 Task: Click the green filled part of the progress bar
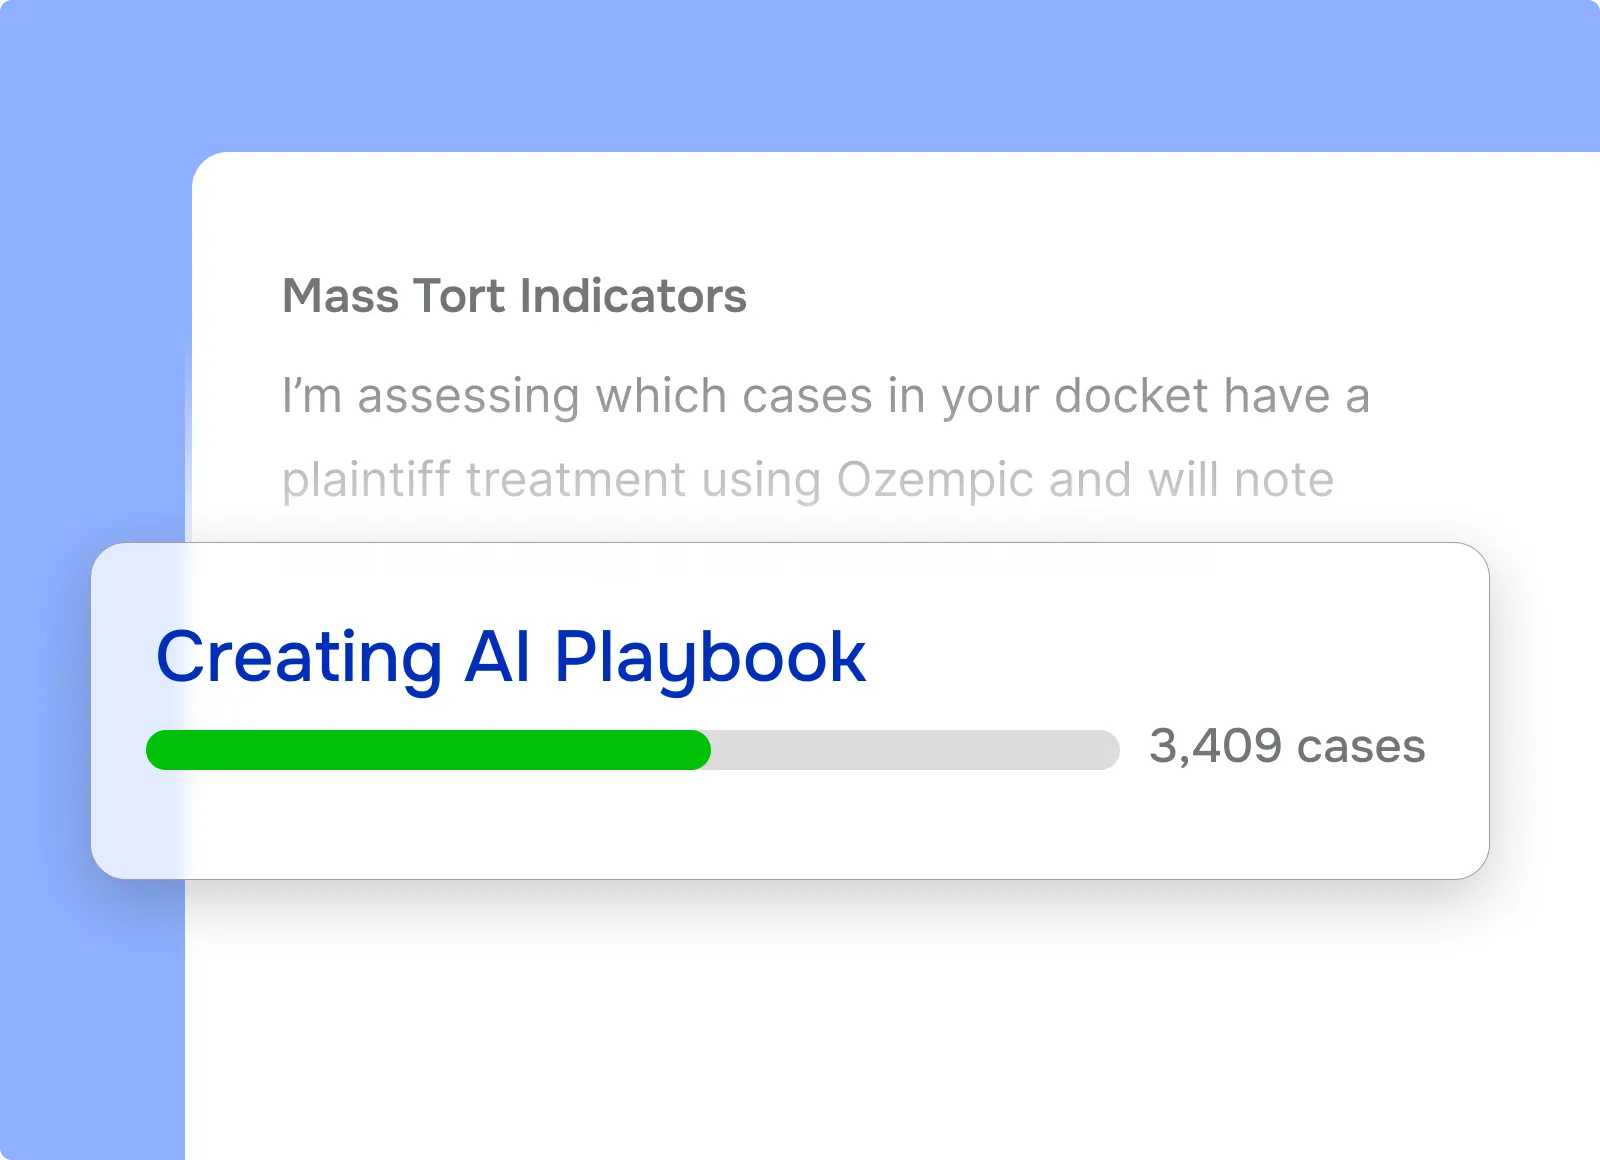tap(428, 750)
